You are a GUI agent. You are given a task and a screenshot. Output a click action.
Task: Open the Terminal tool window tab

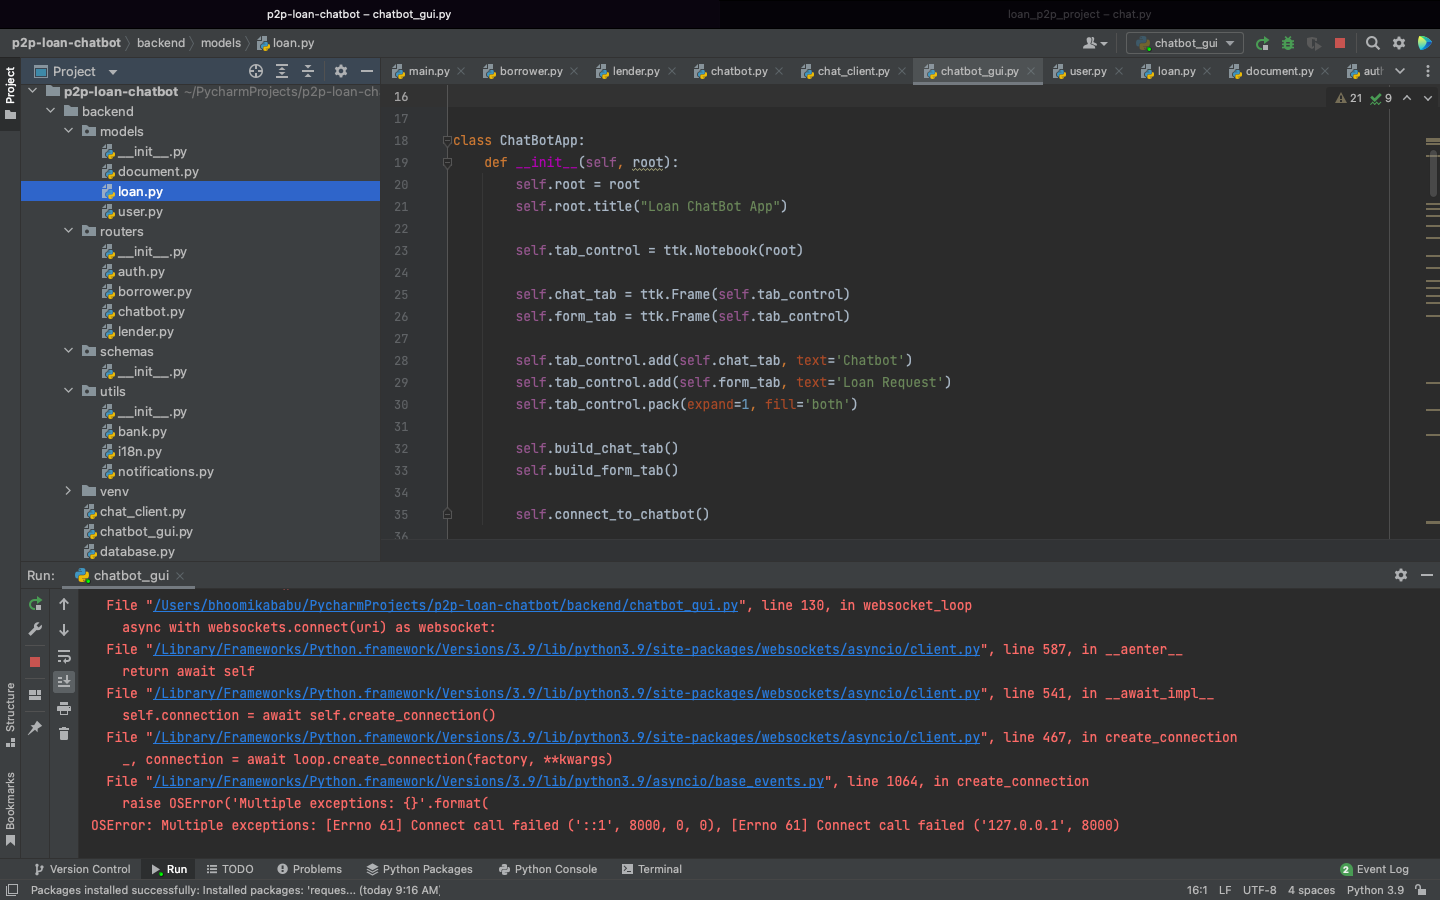(652, 869)
